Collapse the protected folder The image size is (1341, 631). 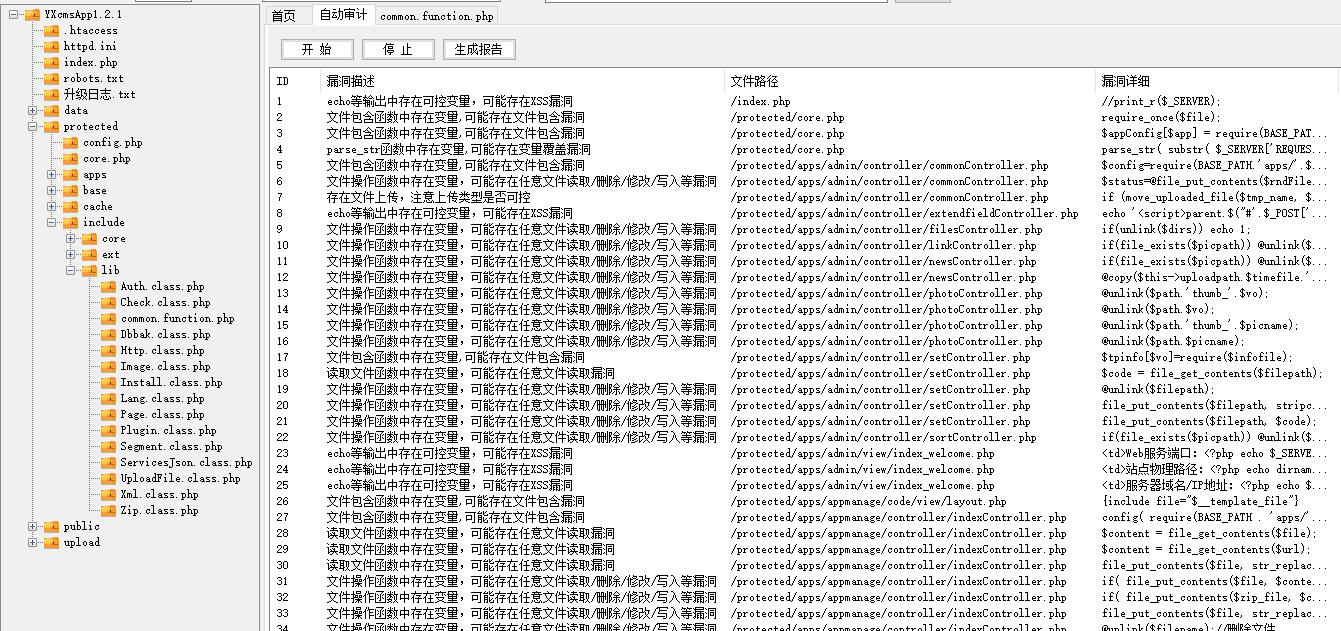[x=33, y=127]
